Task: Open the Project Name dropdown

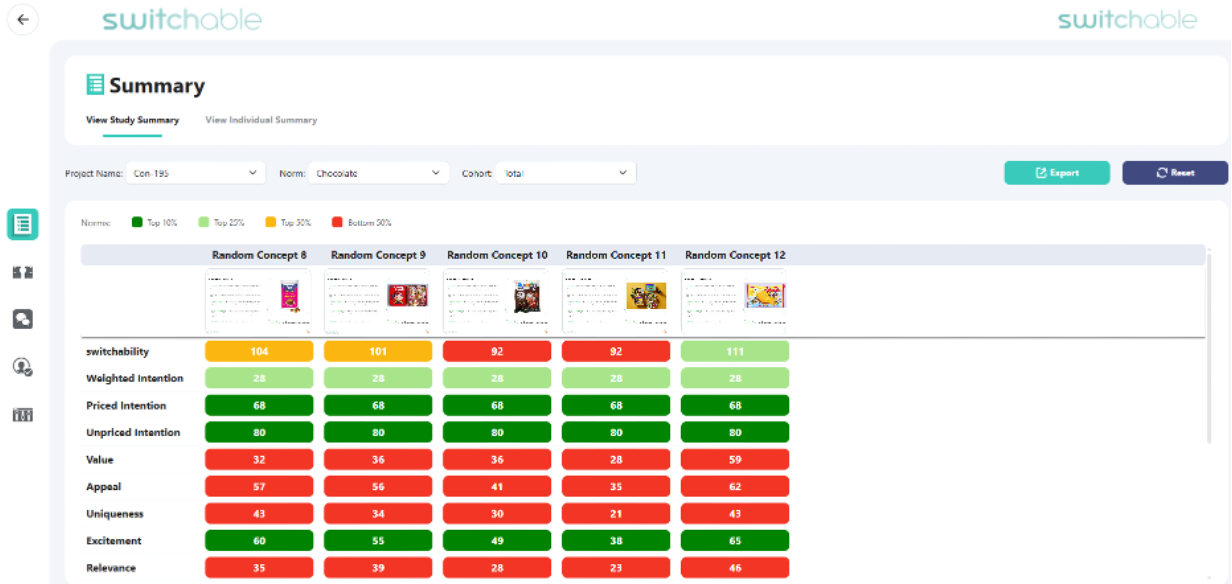Action: pyautogui.click(x=196, y=173)
